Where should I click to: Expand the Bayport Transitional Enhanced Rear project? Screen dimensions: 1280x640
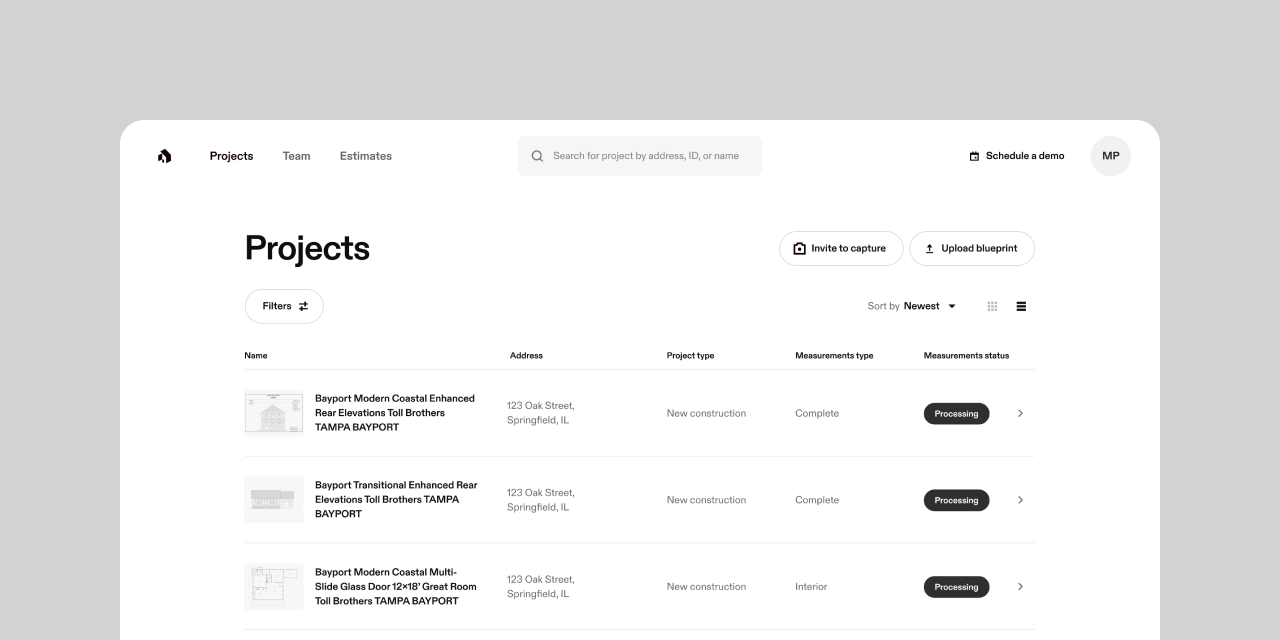coord(1020,499)
